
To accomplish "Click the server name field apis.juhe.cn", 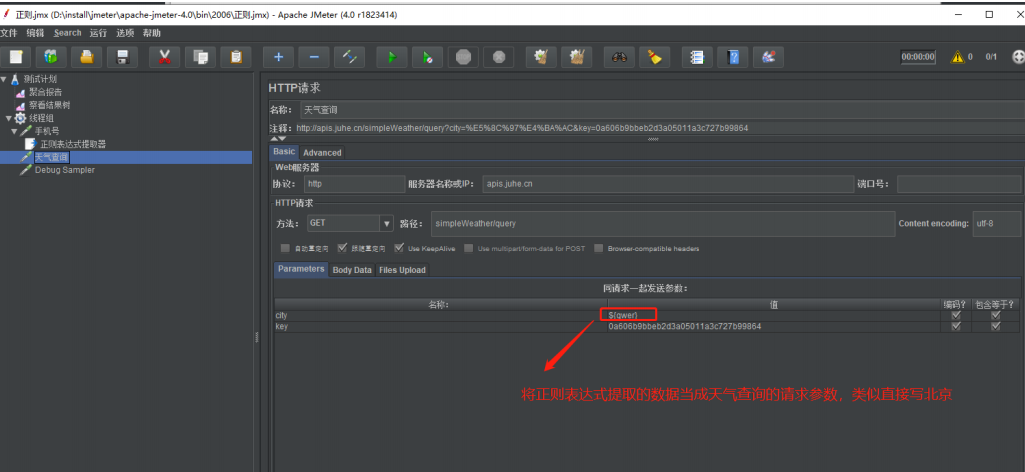I will [668, 184].
